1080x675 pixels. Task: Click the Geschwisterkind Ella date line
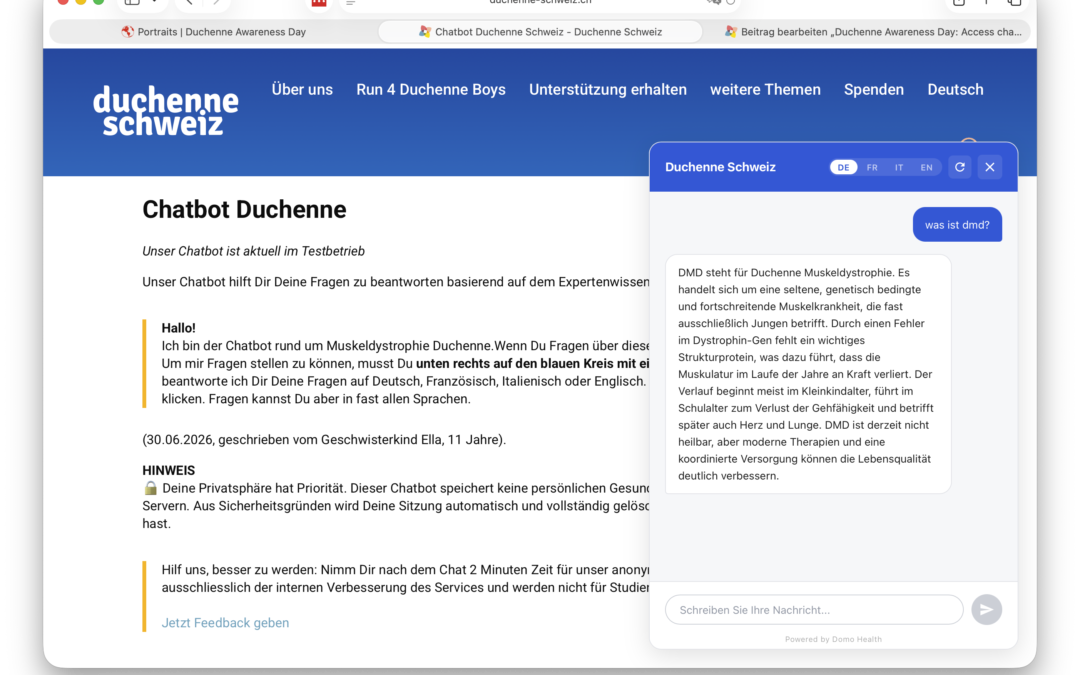[x=324, y=439]
